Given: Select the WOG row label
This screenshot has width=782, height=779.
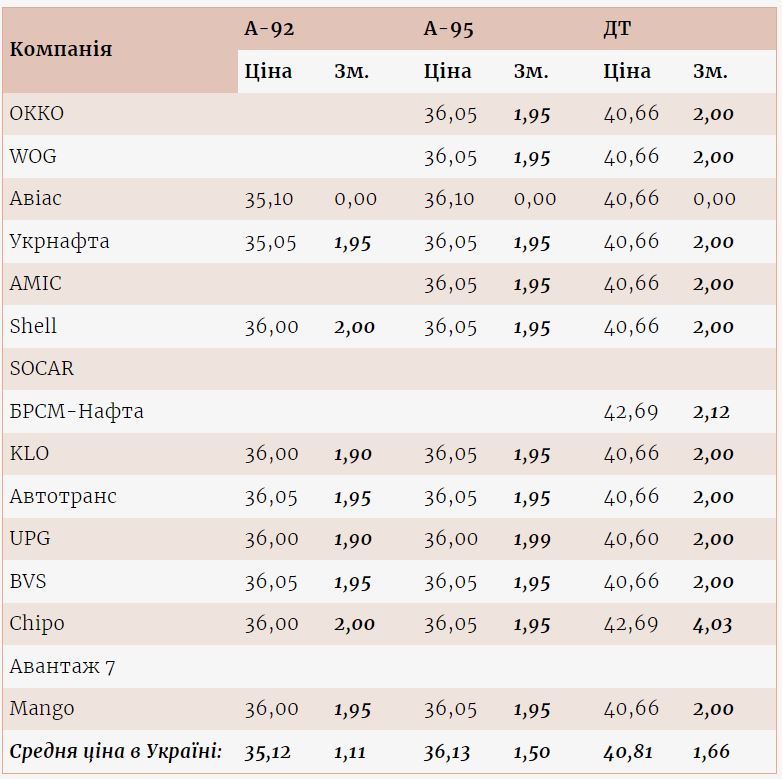Looking at the screenshot, I should [33, 157].
